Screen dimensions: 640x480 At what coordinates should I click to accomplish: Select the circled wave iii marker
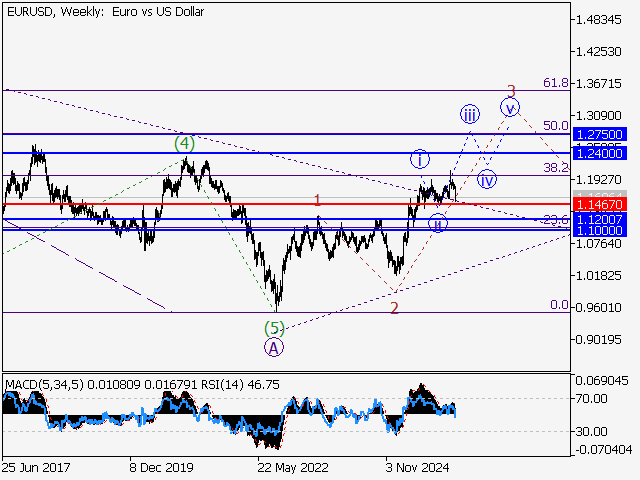coord(470,113)
